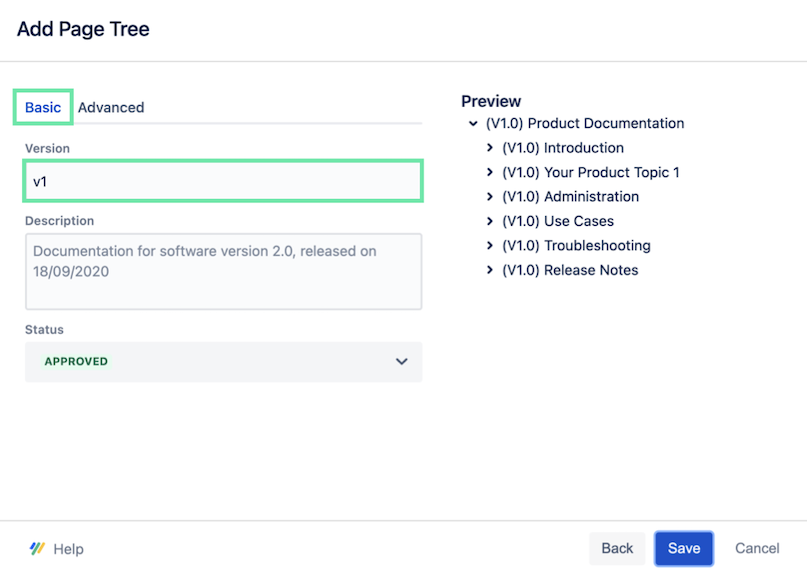Expand the Your Product Topic 1 node
Screen dimensions: 807x570
click(489, 172)
